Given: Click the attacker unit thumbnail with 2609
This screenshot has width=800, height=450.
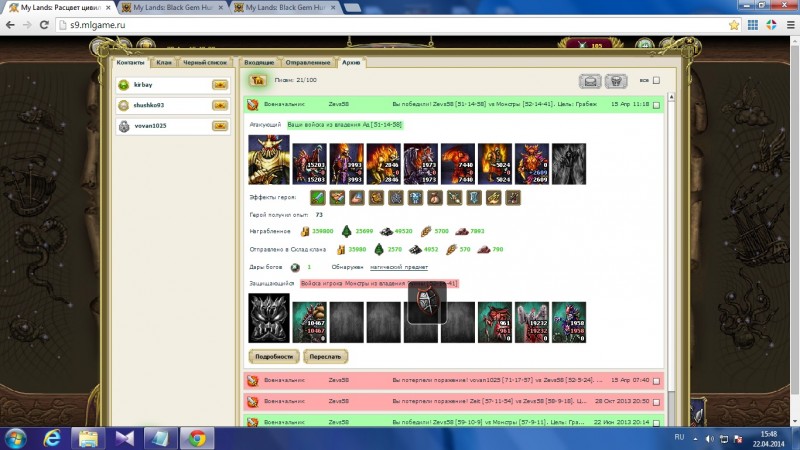Looking at the screenshot, I should (532, 164).
